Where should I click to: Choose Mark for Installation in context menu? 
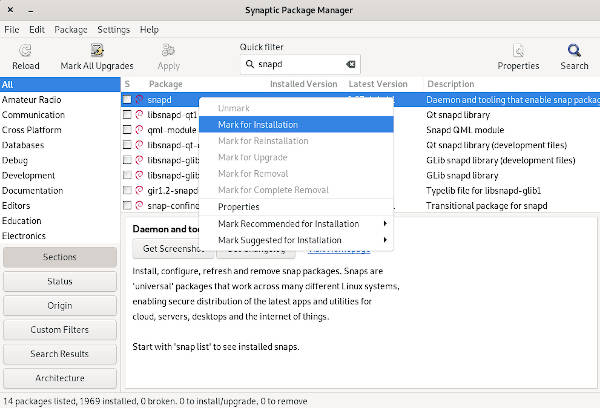296,124
